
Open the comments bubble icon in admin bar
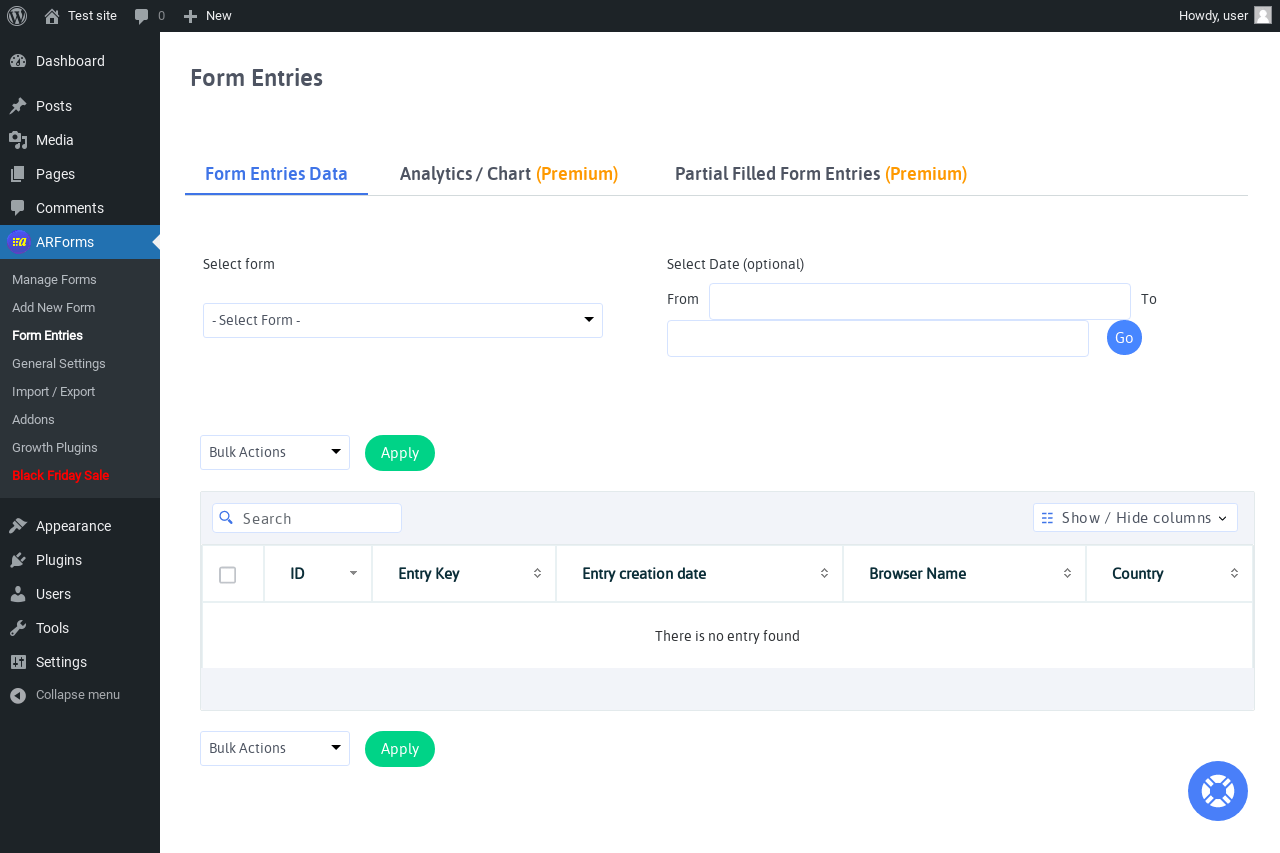click(142, 16)
